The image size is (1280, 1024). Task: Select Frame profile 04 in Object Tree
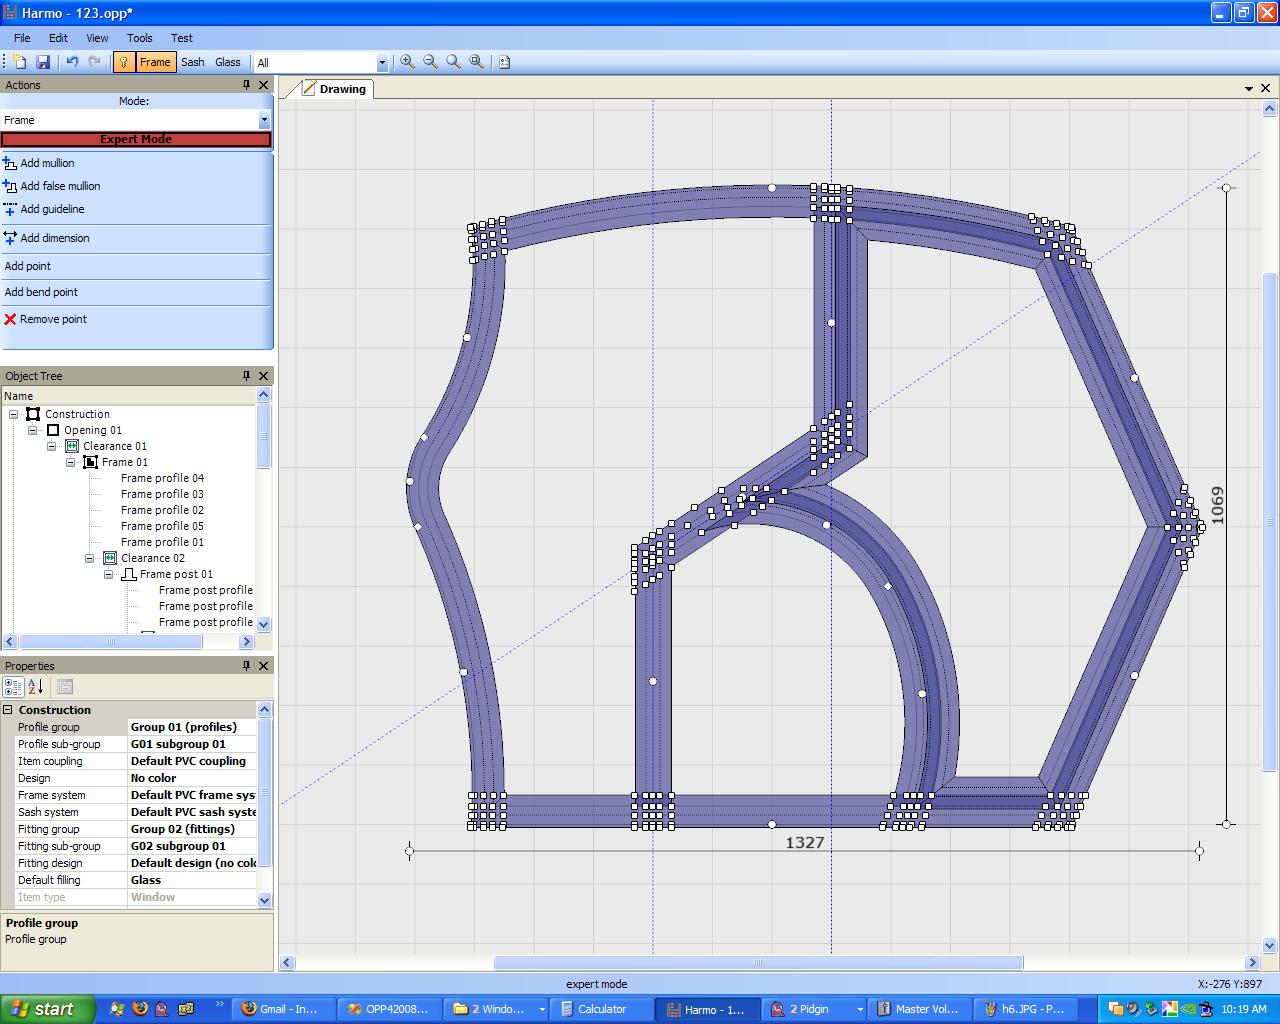(x=162, y=478)
